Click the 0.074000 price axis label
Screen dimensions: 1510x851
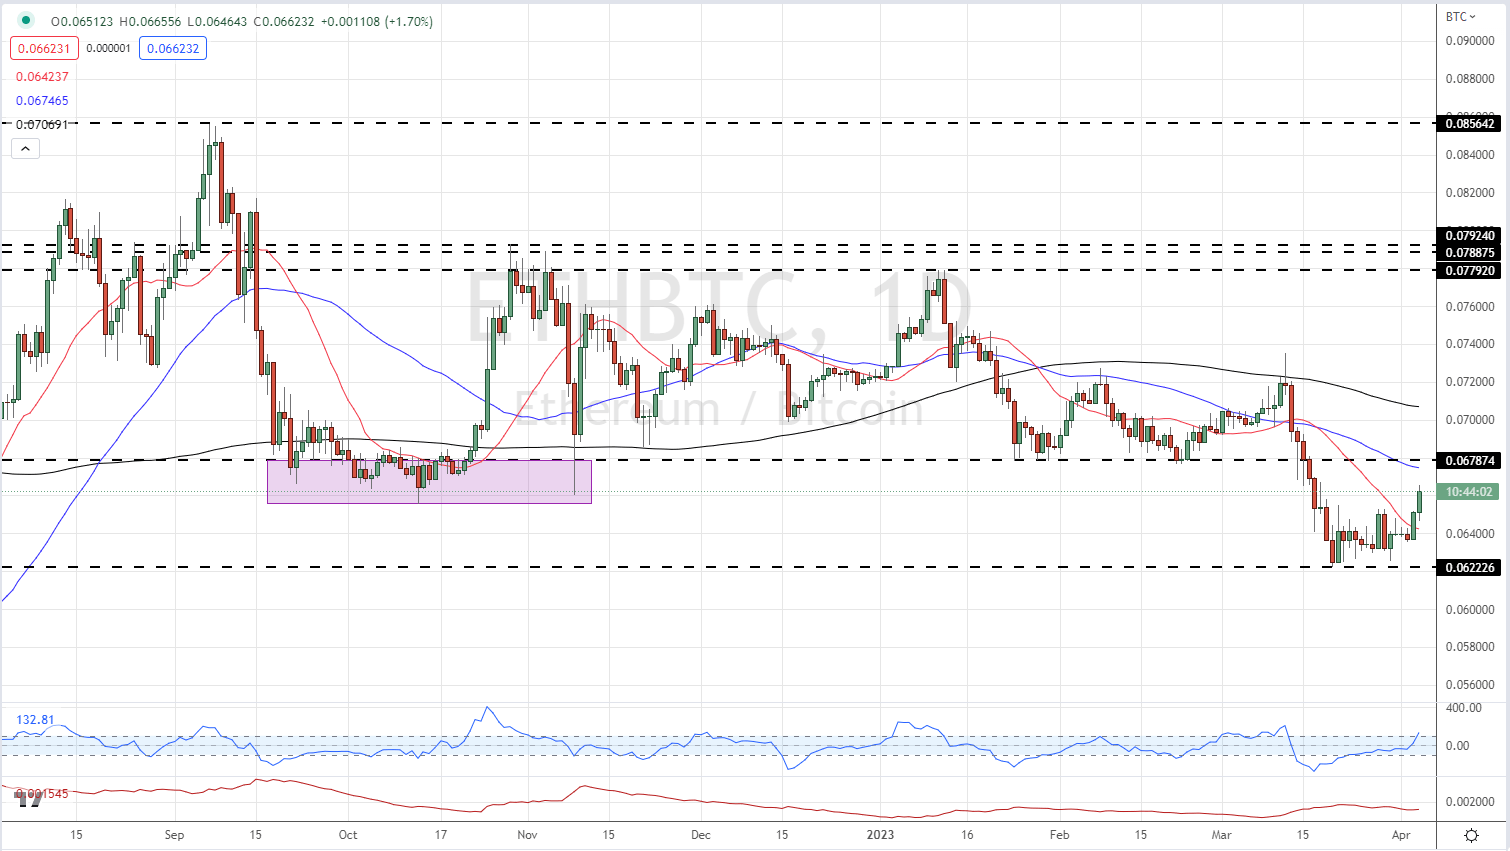click(x=1470, y=344)
